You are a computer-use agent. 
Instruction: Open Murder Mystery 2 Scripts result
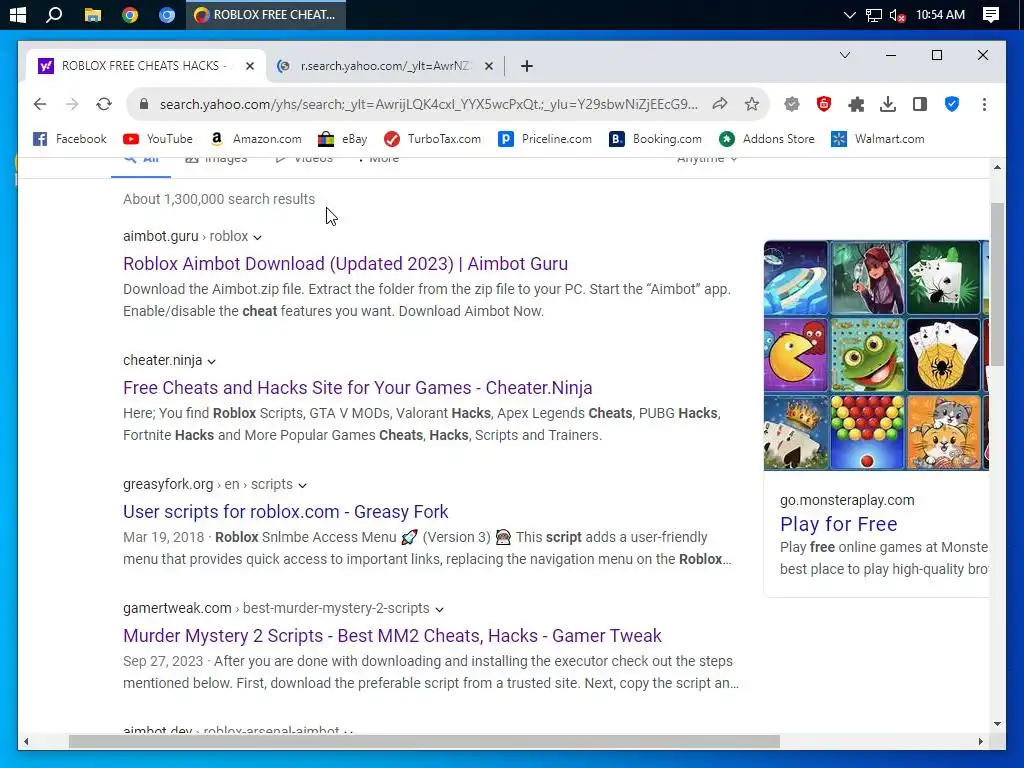click(392, 636)
